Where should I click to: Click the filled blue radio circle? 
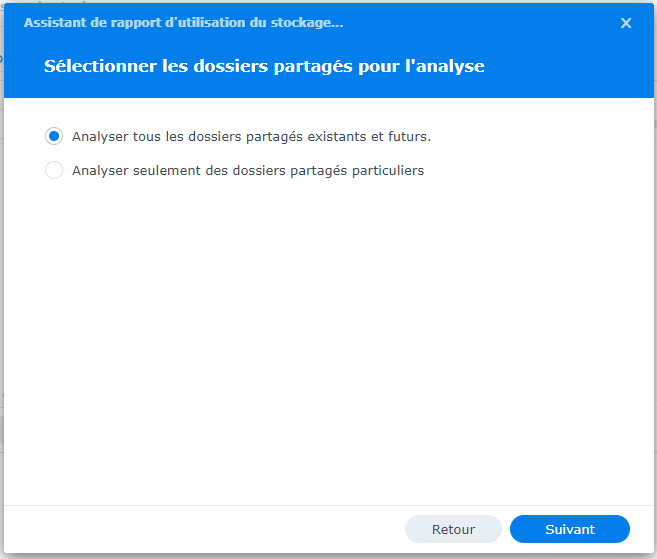pos(54,136)
